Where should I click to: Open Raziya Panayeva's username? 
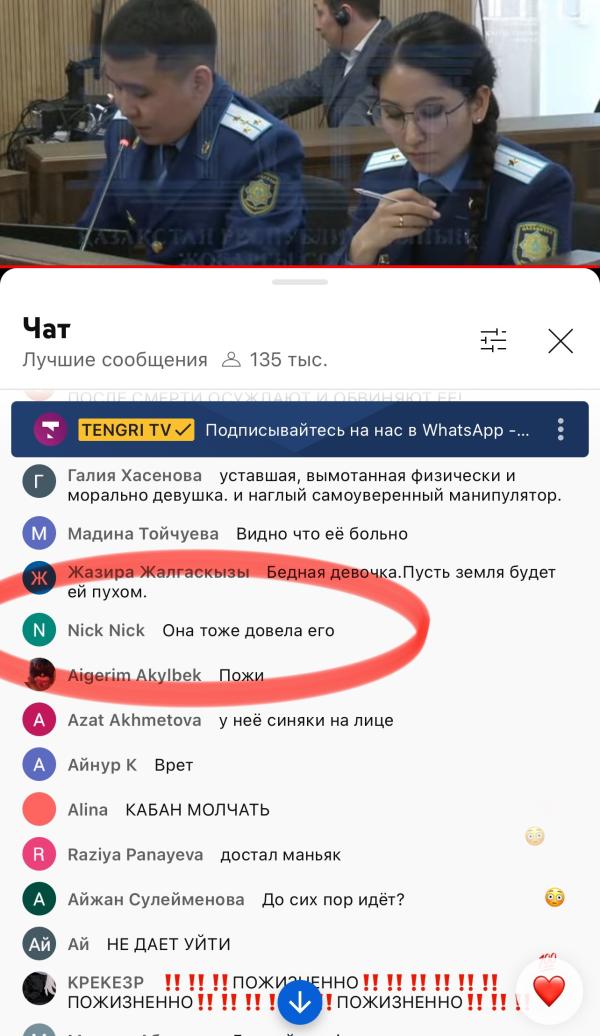click(x=135, y=854)
